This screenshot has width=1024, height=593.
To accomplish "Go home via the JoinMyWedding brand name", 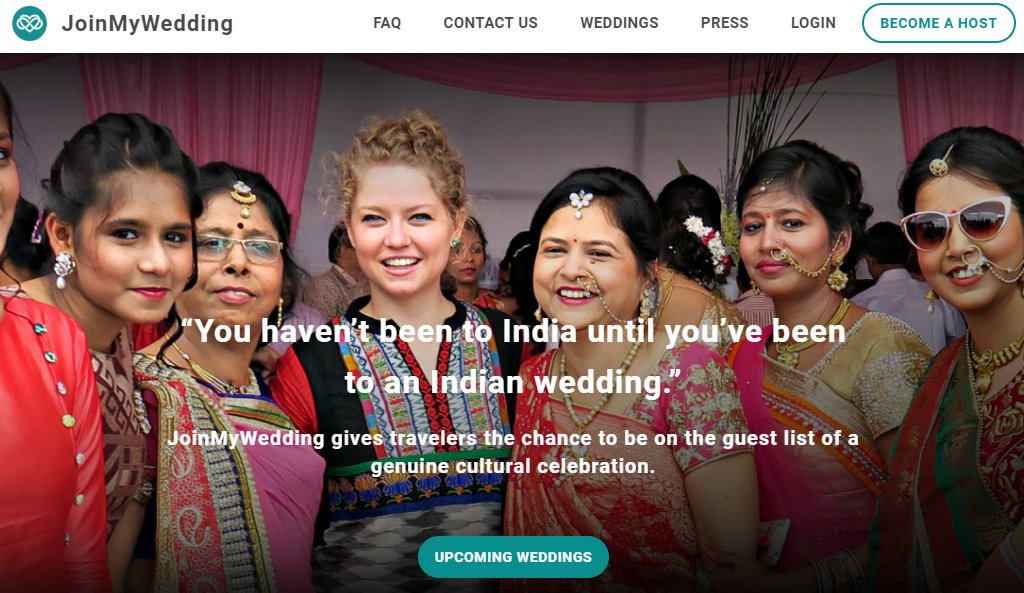I will tap(147, 24).
